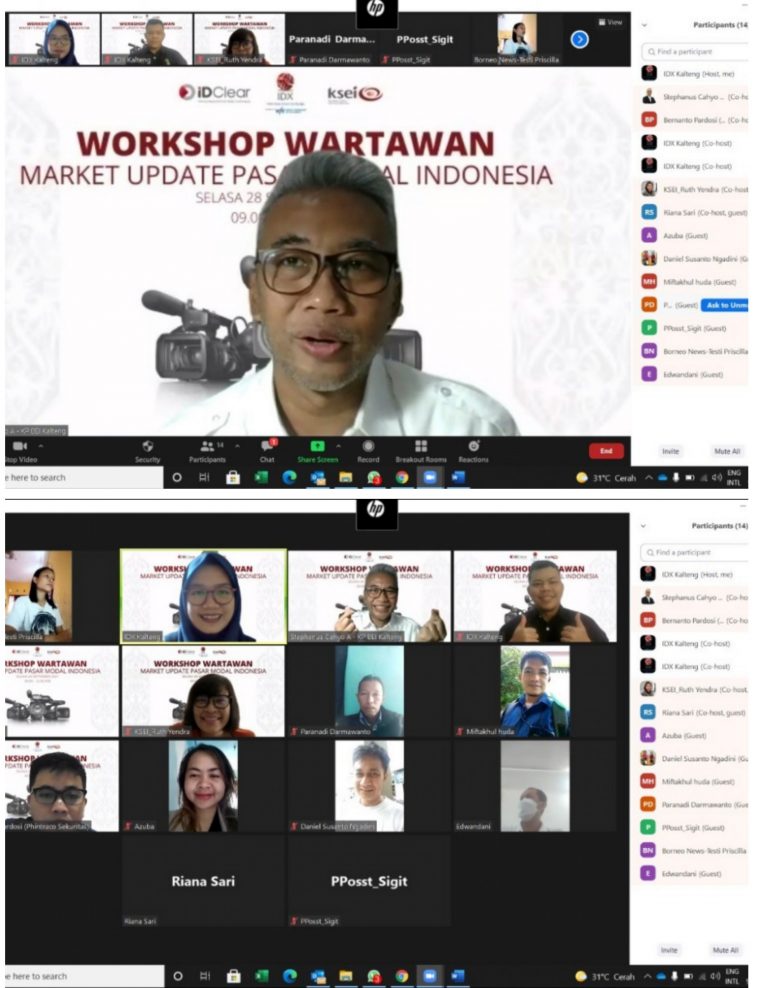Screen dimensions: 768x988
Task: Collapse upper Participants panel with chevron
Action: point(645,25)
